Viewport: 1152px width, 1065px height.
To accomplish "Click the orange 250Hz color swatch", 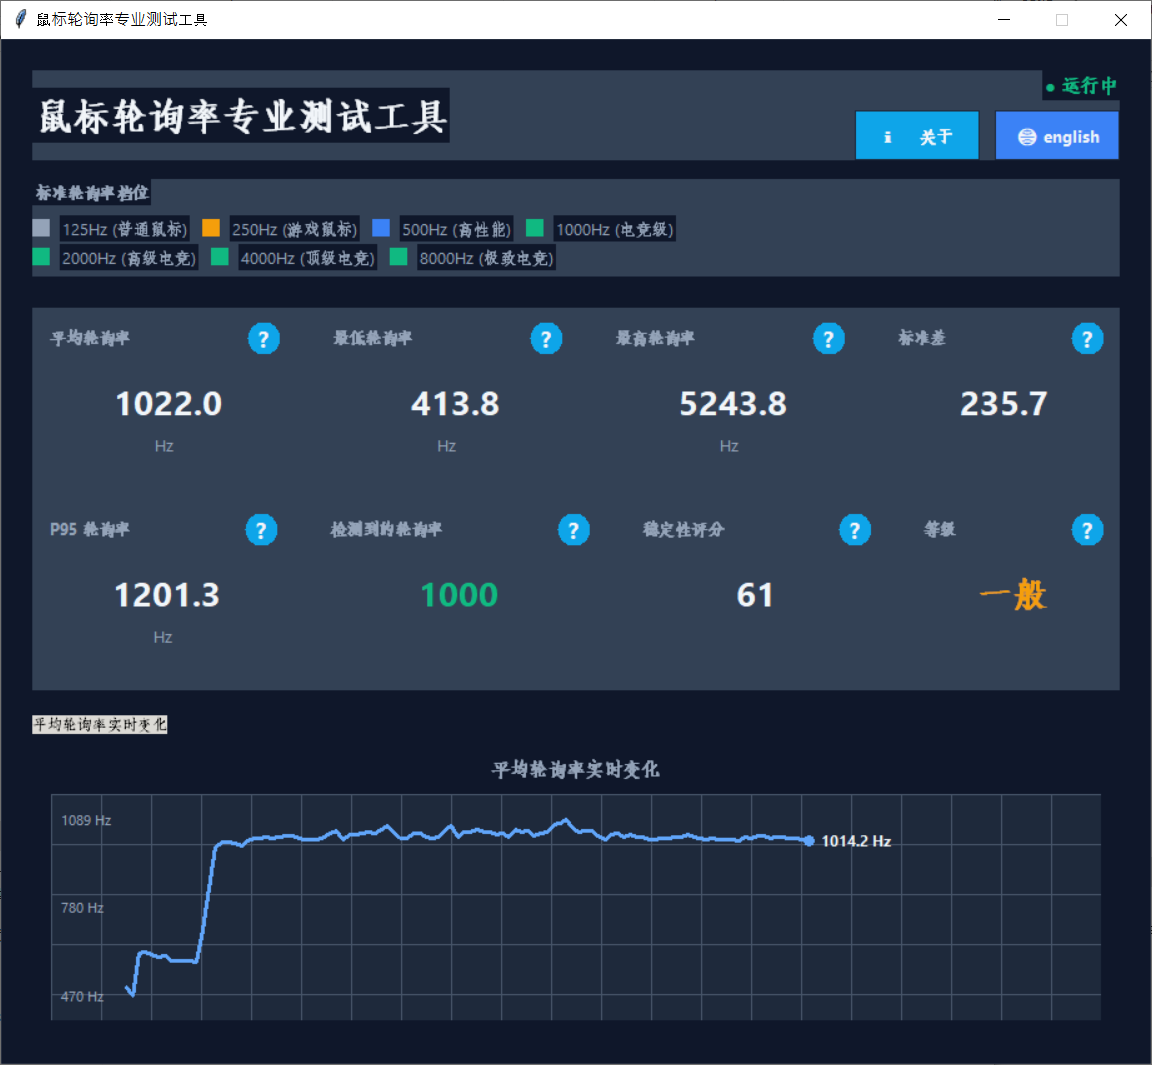I will point(211,228).
